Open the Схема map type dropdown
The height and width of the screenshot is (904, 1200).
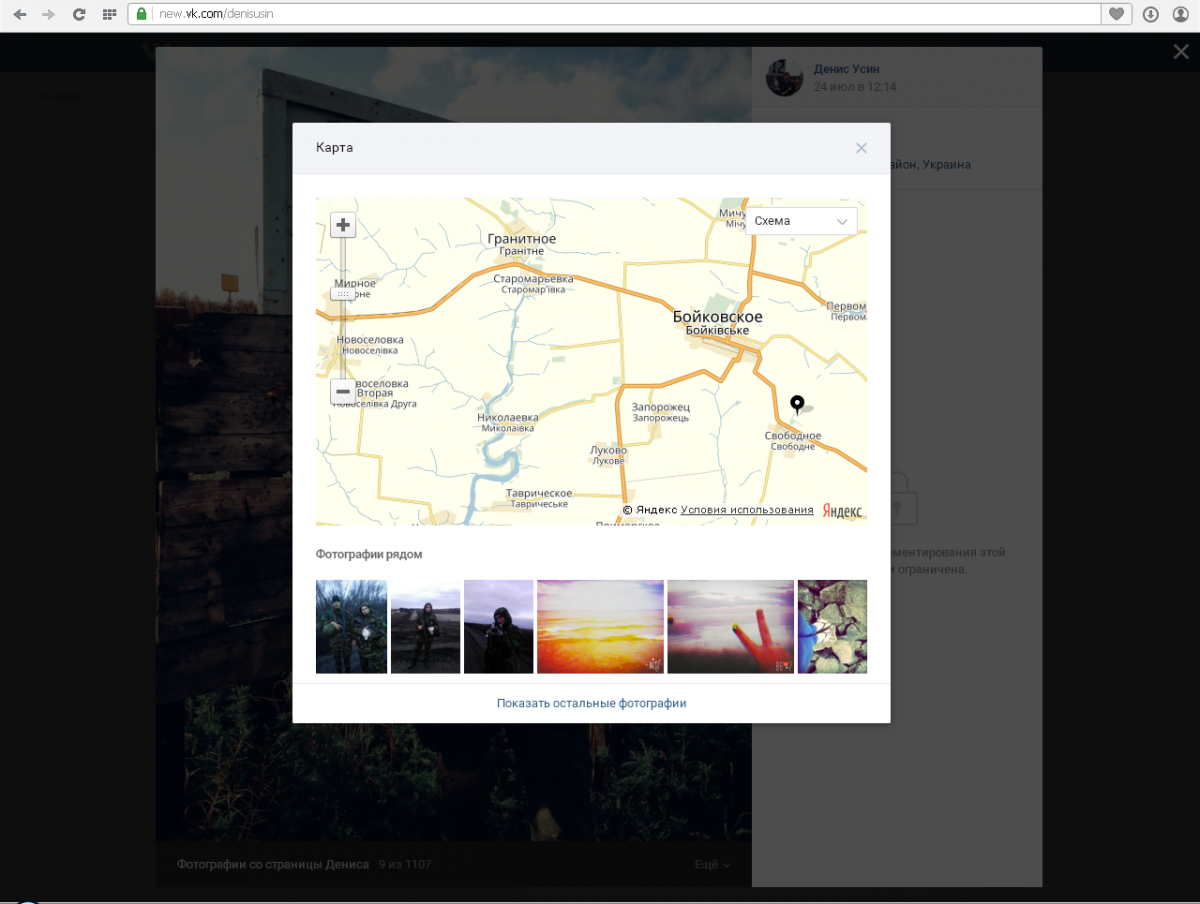point(802,221)
